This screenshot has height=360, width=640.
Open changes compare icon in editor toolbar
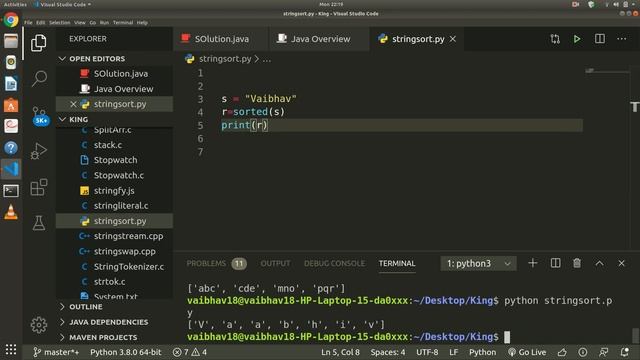[x=555, y=39]
